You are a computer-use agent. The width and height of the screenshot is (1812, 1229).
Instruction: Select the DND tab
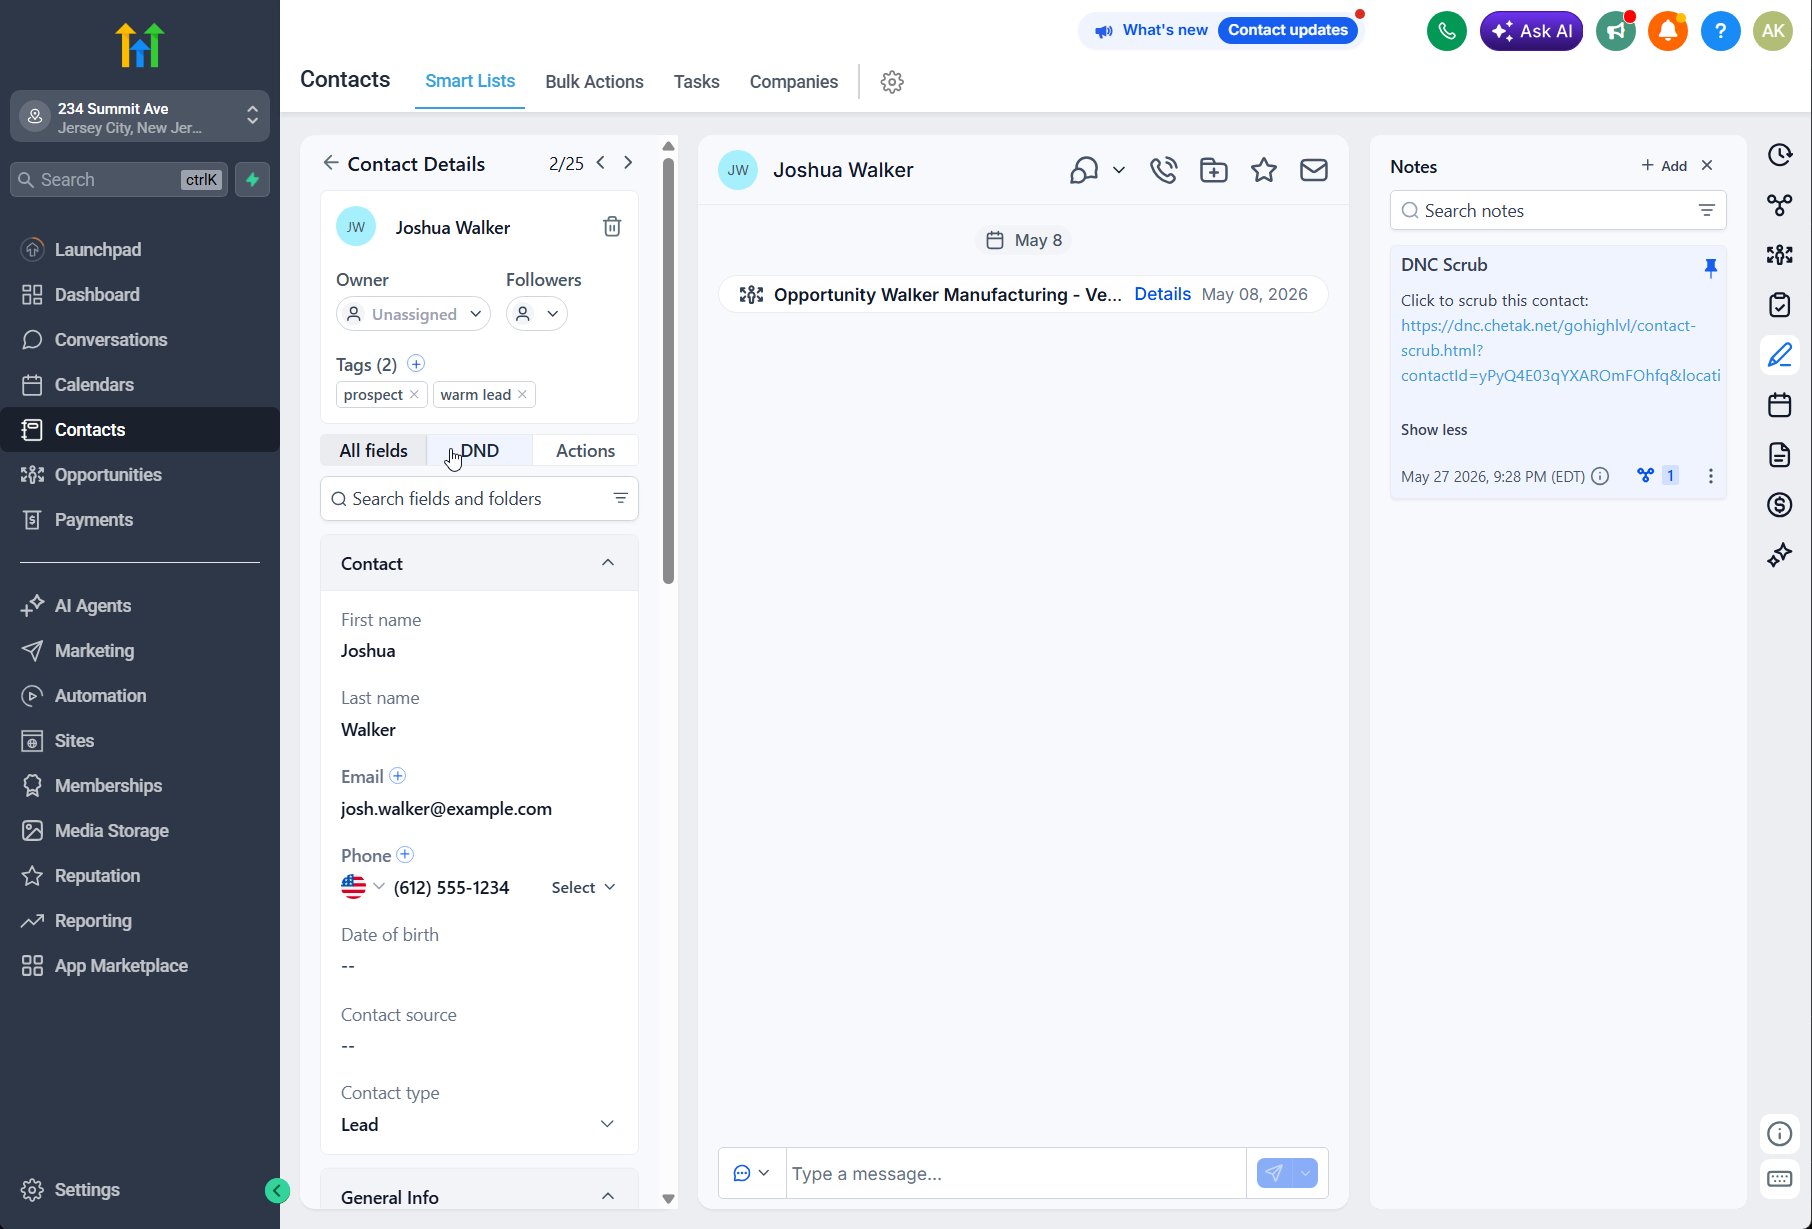479,451
